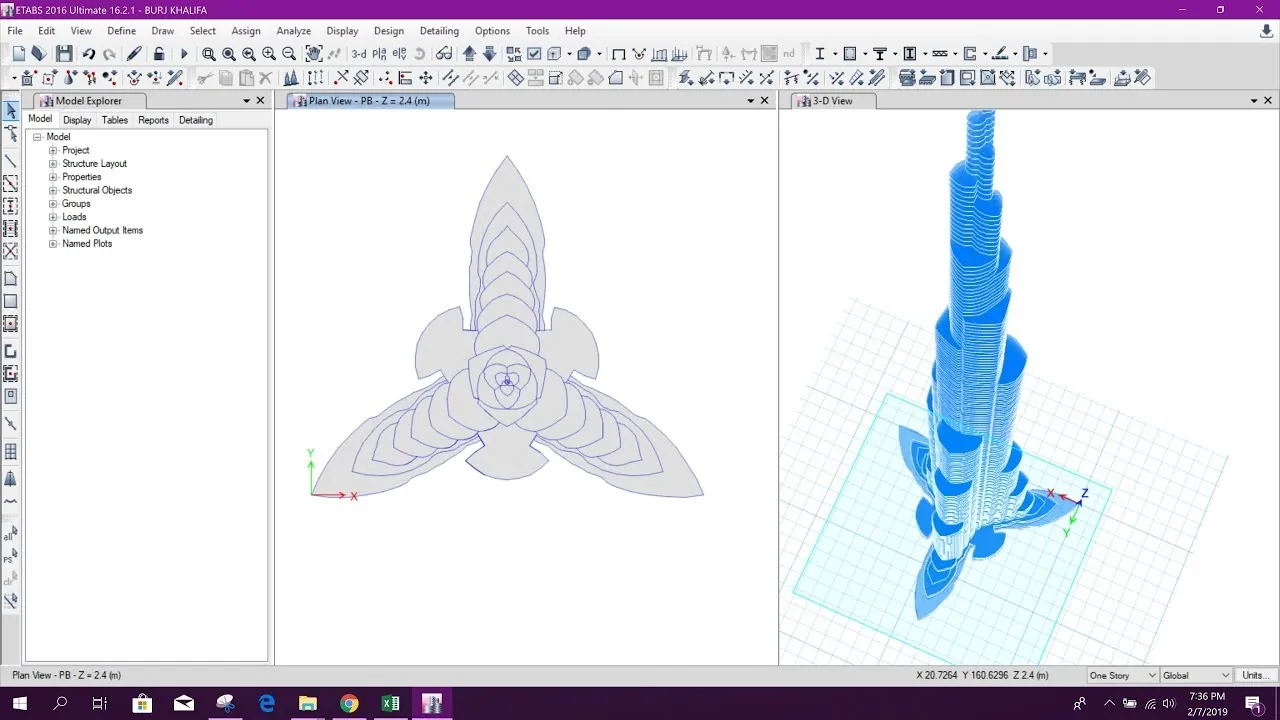Image resolution: width=1280 pixels, height=720 pixels.
Task: Set the Plan view icon
Action: point(379,54)
